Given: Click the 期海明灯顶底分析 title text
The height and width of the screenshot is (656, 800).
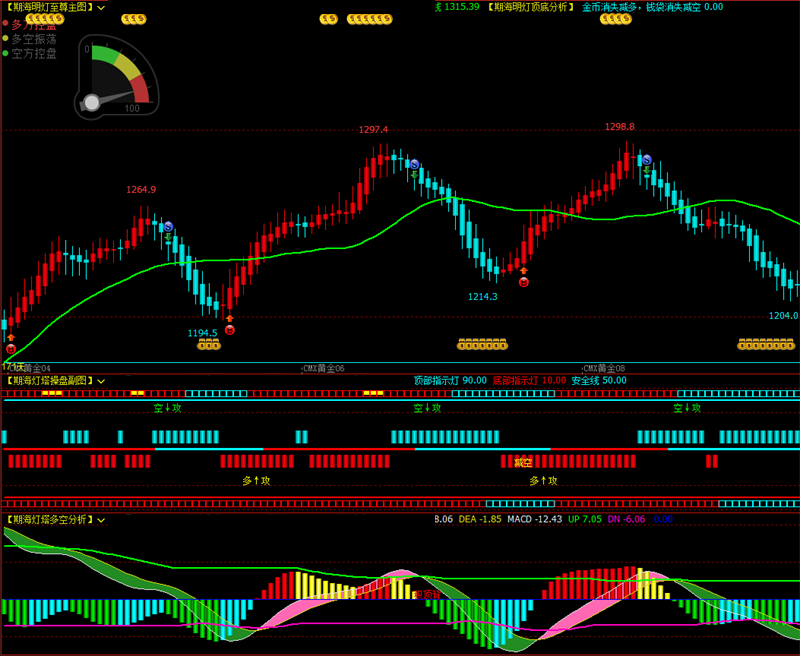Looking at the screenshot, I should point(531,7).
